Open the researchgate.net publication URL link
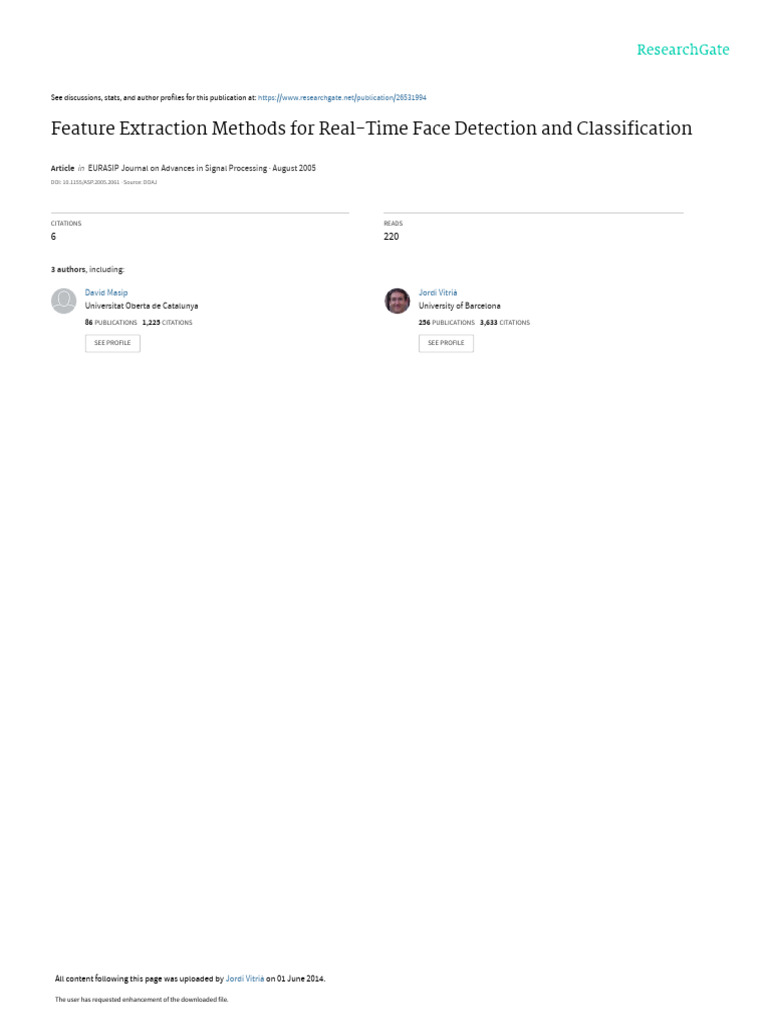 click(x=342, y=98)
